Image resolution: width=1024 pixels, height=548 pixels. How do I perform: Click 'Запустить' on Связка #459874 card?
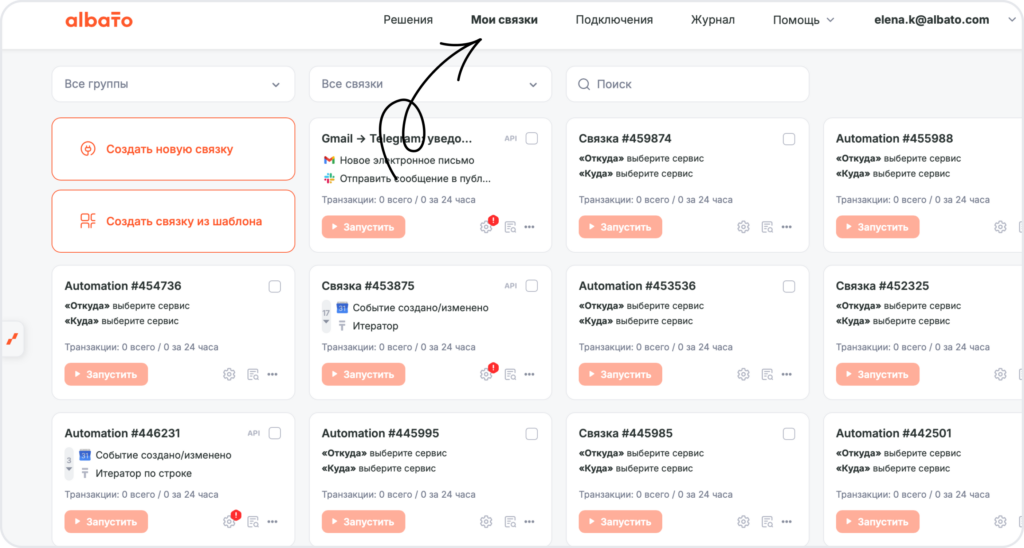pos(620,227)
